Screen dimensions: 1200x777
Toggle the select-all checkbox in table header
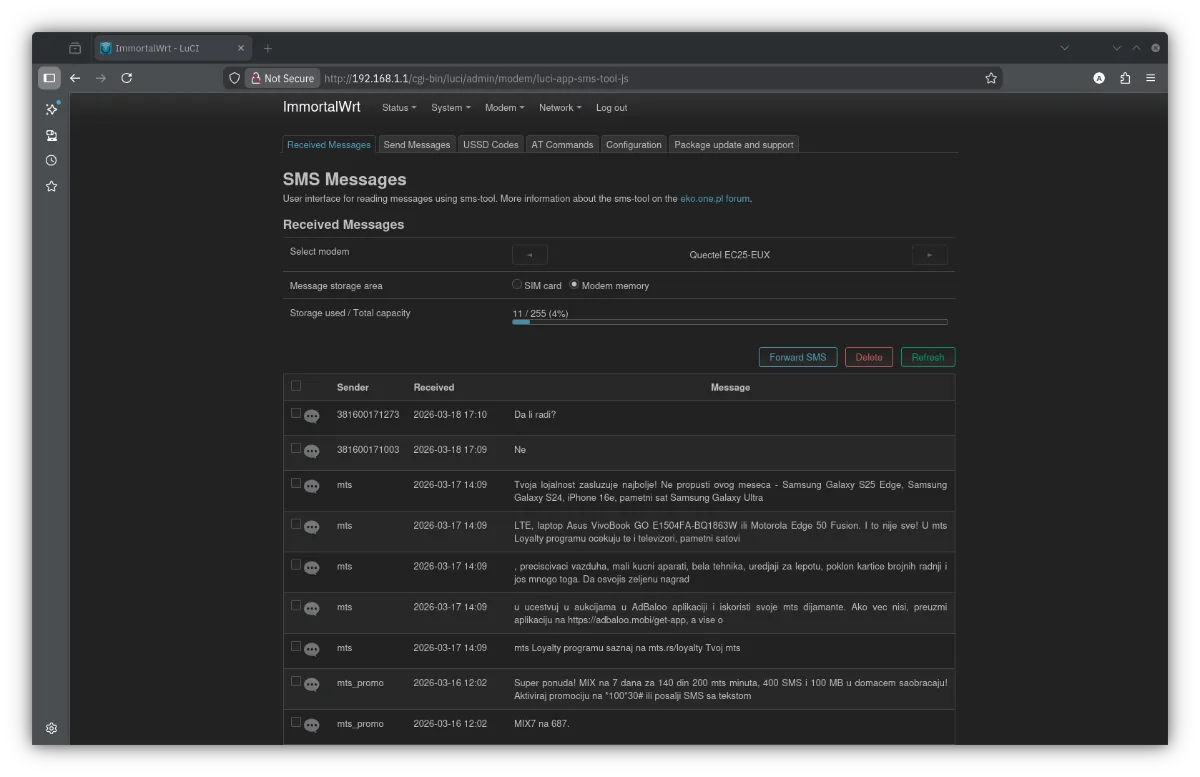(x=296, y=386)
